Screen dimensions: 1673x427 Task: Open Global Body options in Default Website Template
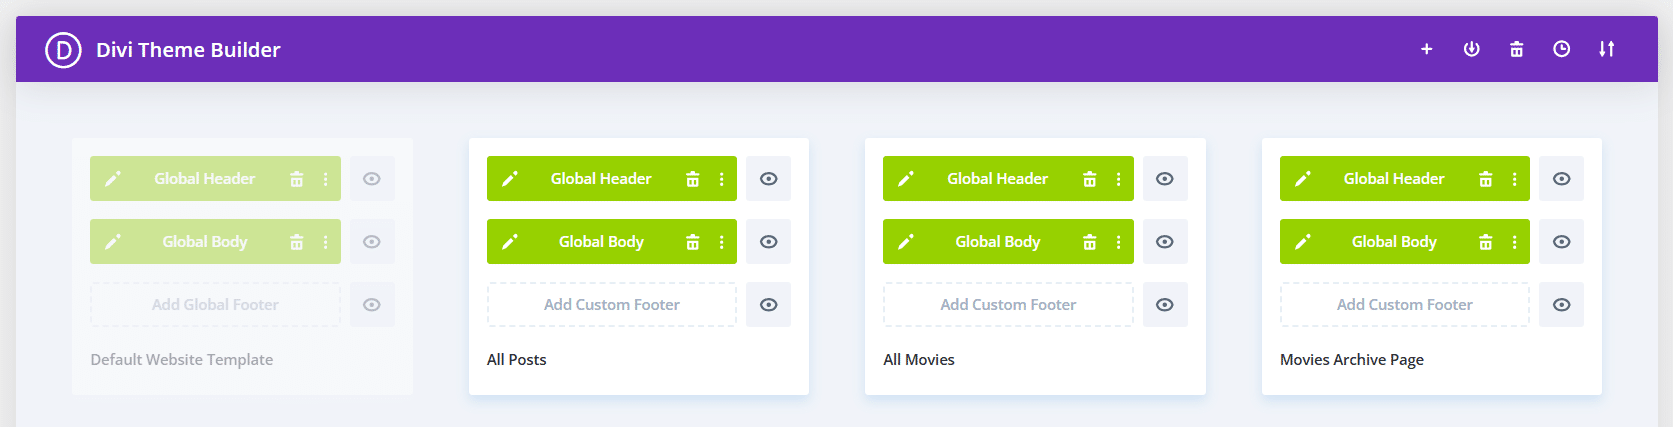pyautogui.click(x=325, y=242)
